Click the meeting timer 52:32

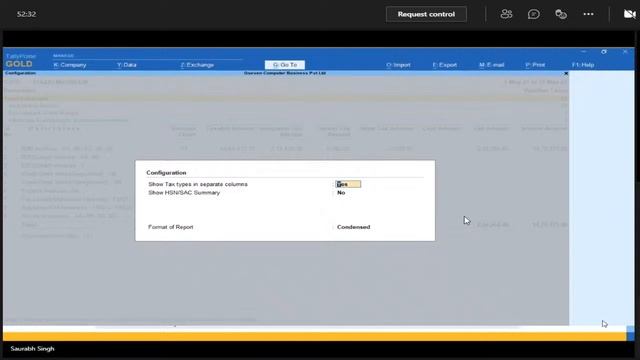click(x=27, y=14)
